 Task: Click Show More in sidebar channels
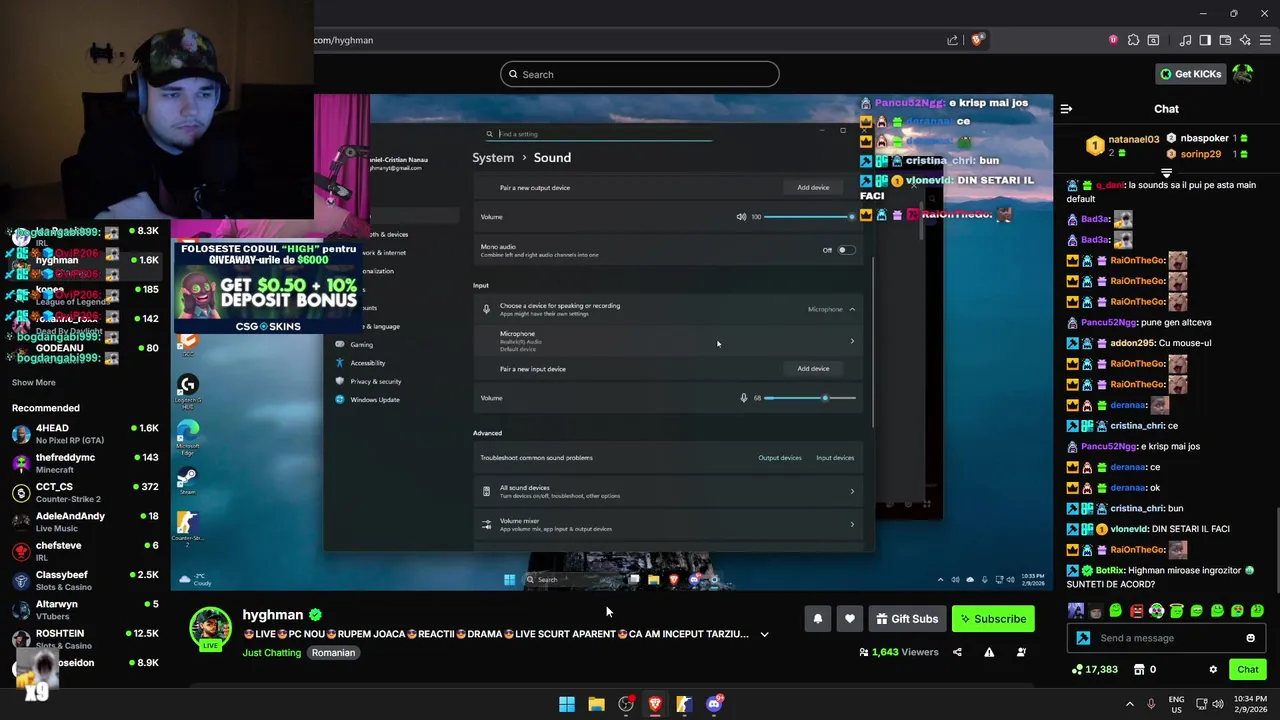pyautogui.click(x=34, y=382)
